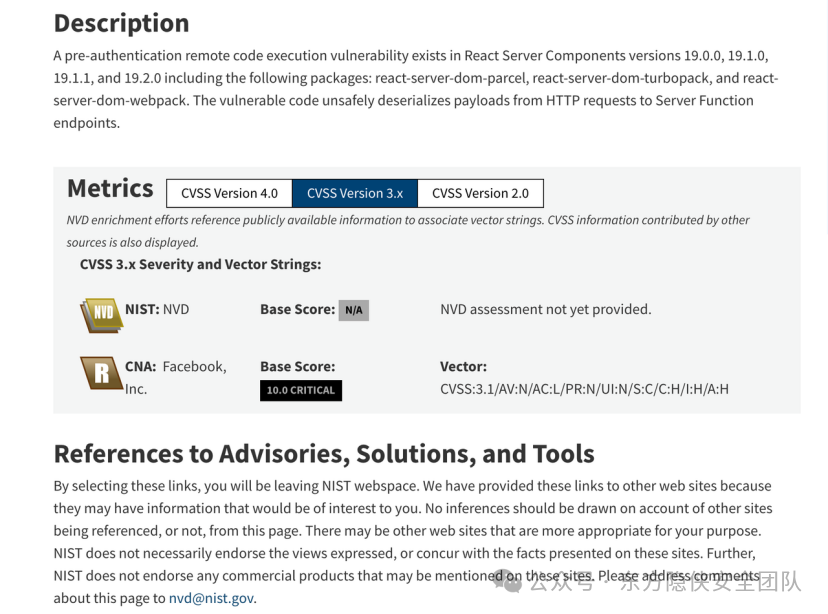The image size is (828, 614).
Task: Open the CVSS Version 2.0 tab
Action: point(481,193)
